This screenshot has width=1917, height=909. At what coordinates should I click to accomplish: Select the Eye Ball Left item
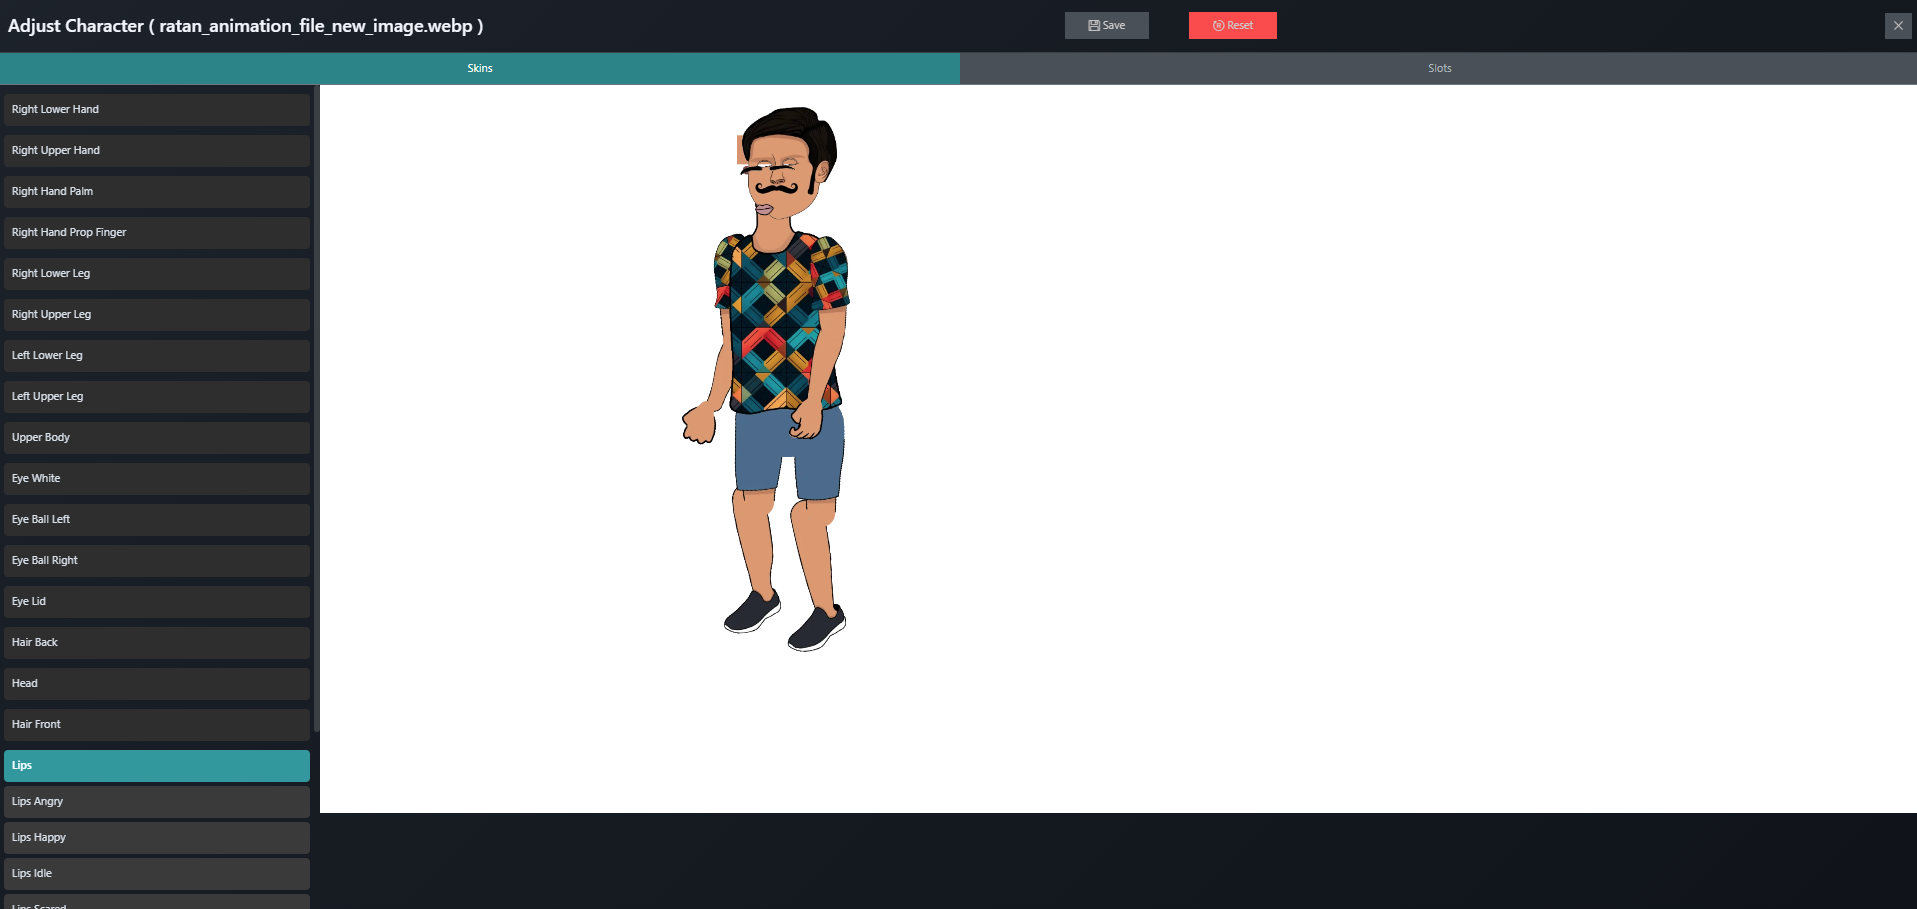[x=157, y=520]
